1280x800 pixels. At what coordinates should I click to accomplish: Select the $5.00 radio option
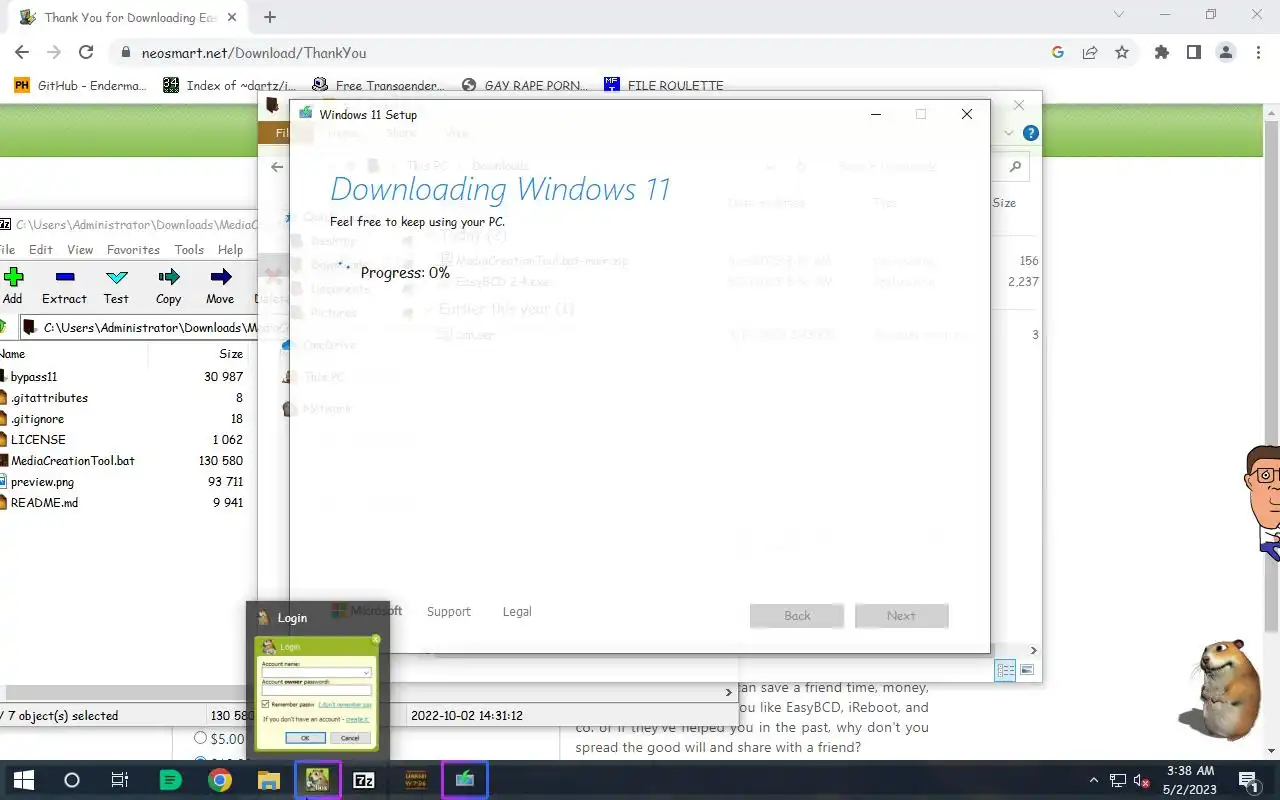tap(201, 739)
